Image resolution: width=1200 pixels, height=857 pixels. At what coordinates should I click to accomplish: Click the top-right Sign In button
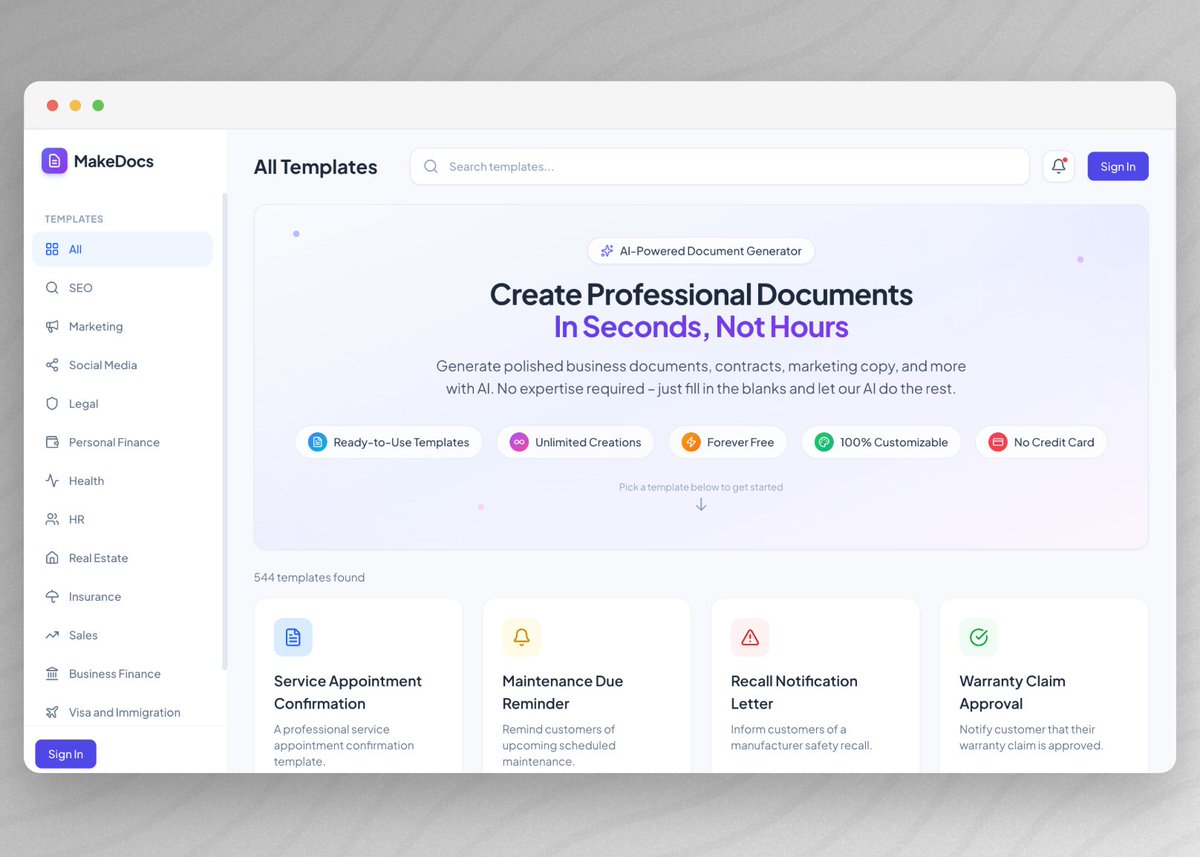1117,166
